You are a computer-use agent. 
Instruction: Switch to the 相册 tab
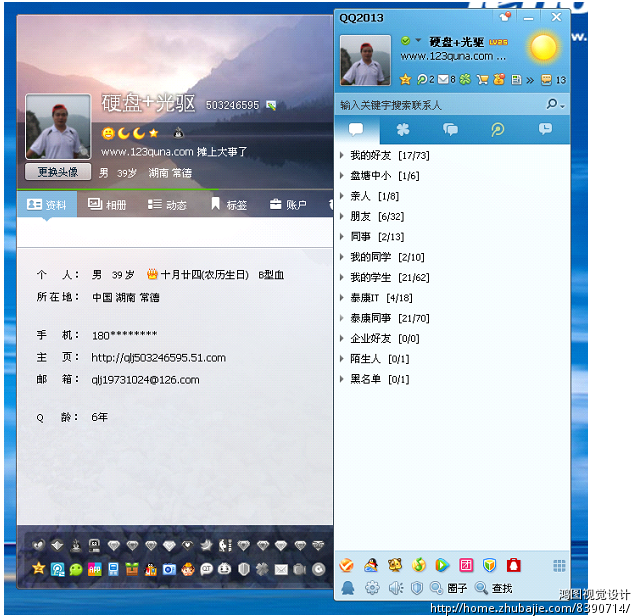click(107, 205)
